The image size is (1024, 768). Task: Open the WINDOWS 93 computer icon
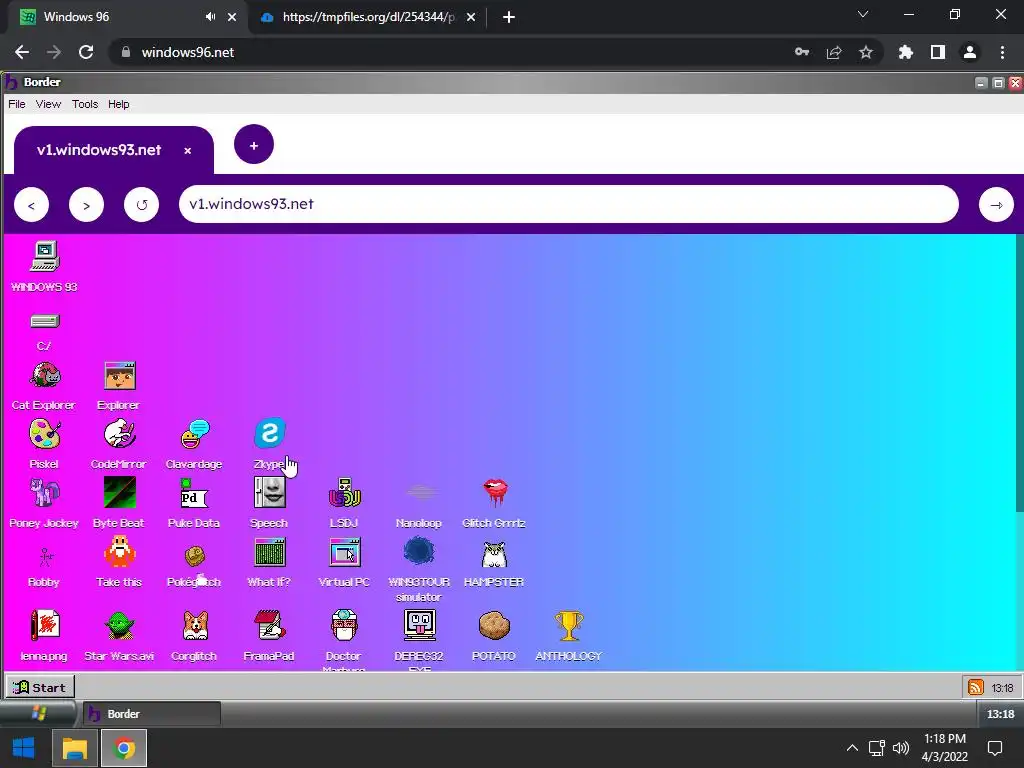click(44, 257)
